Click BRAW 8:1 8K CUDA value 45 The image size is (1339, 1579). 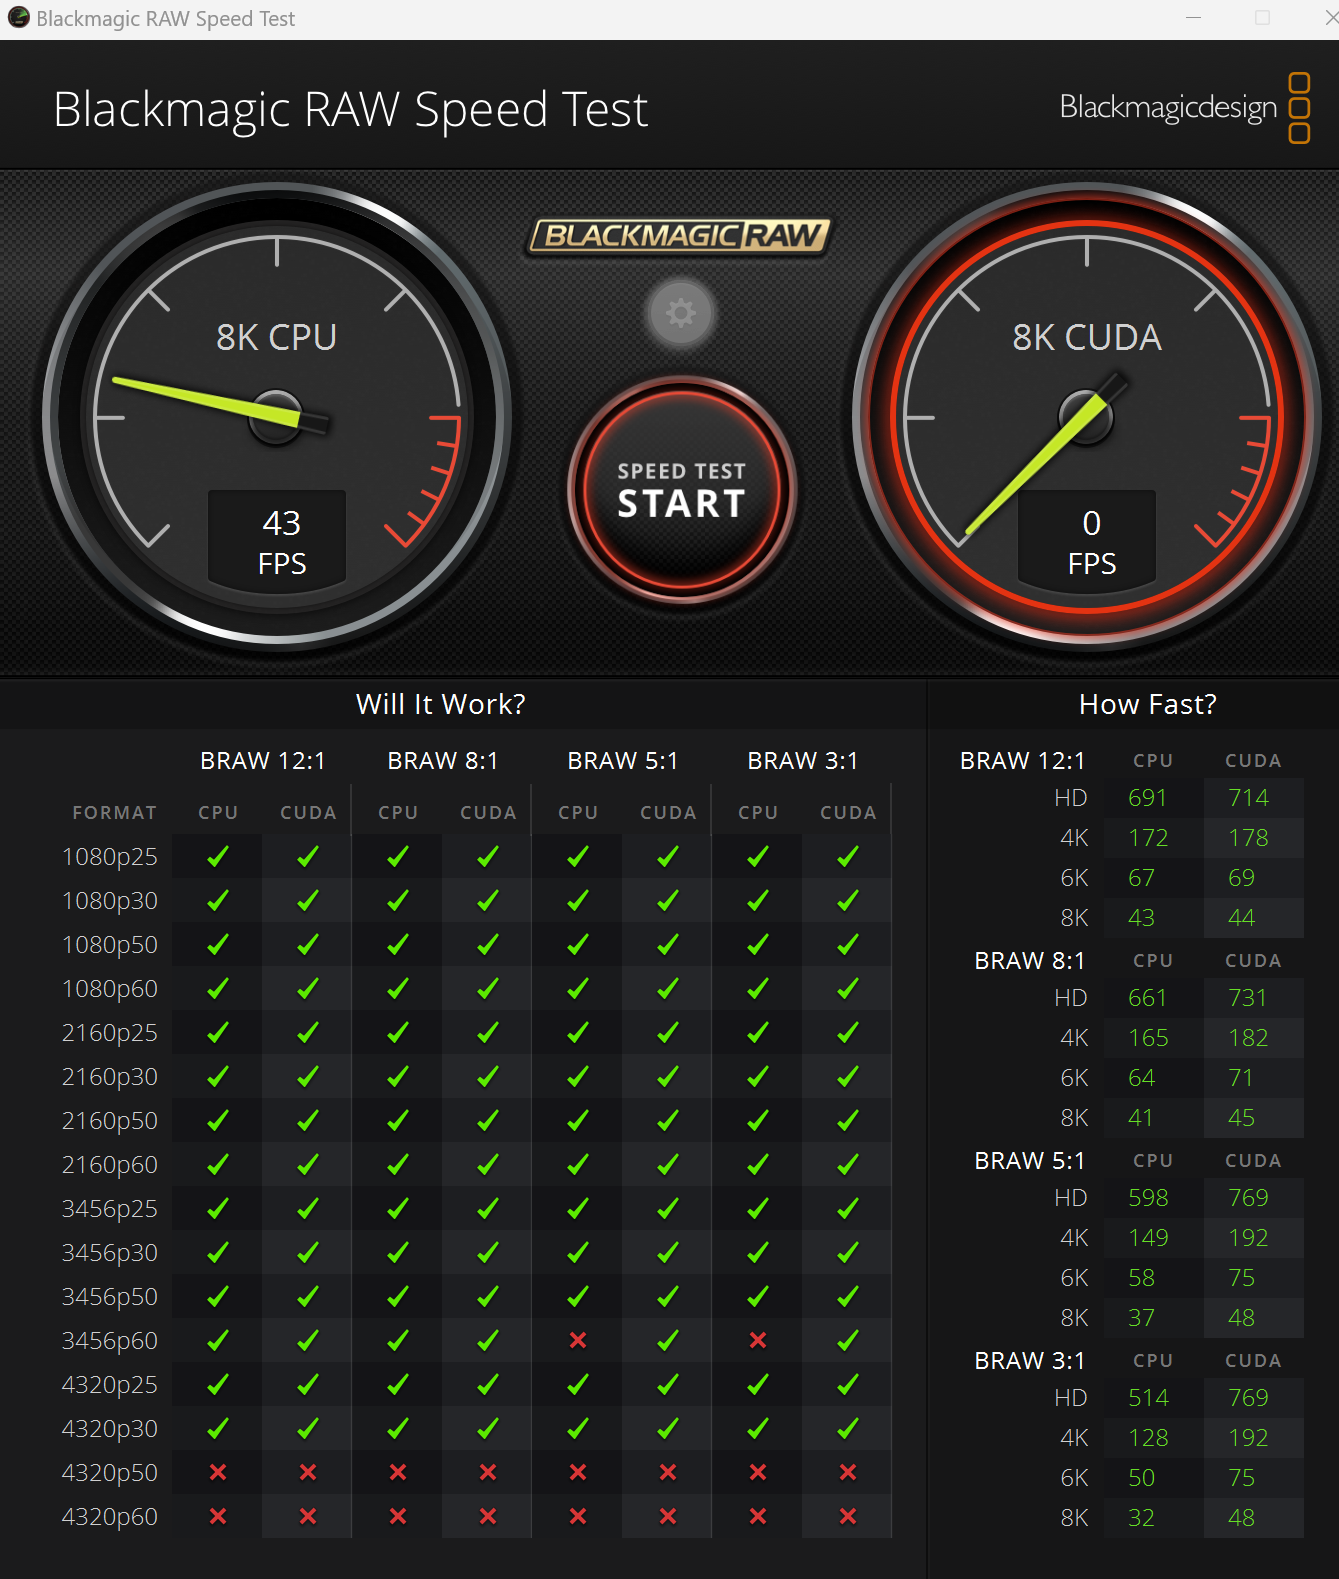(1241, 1118)
